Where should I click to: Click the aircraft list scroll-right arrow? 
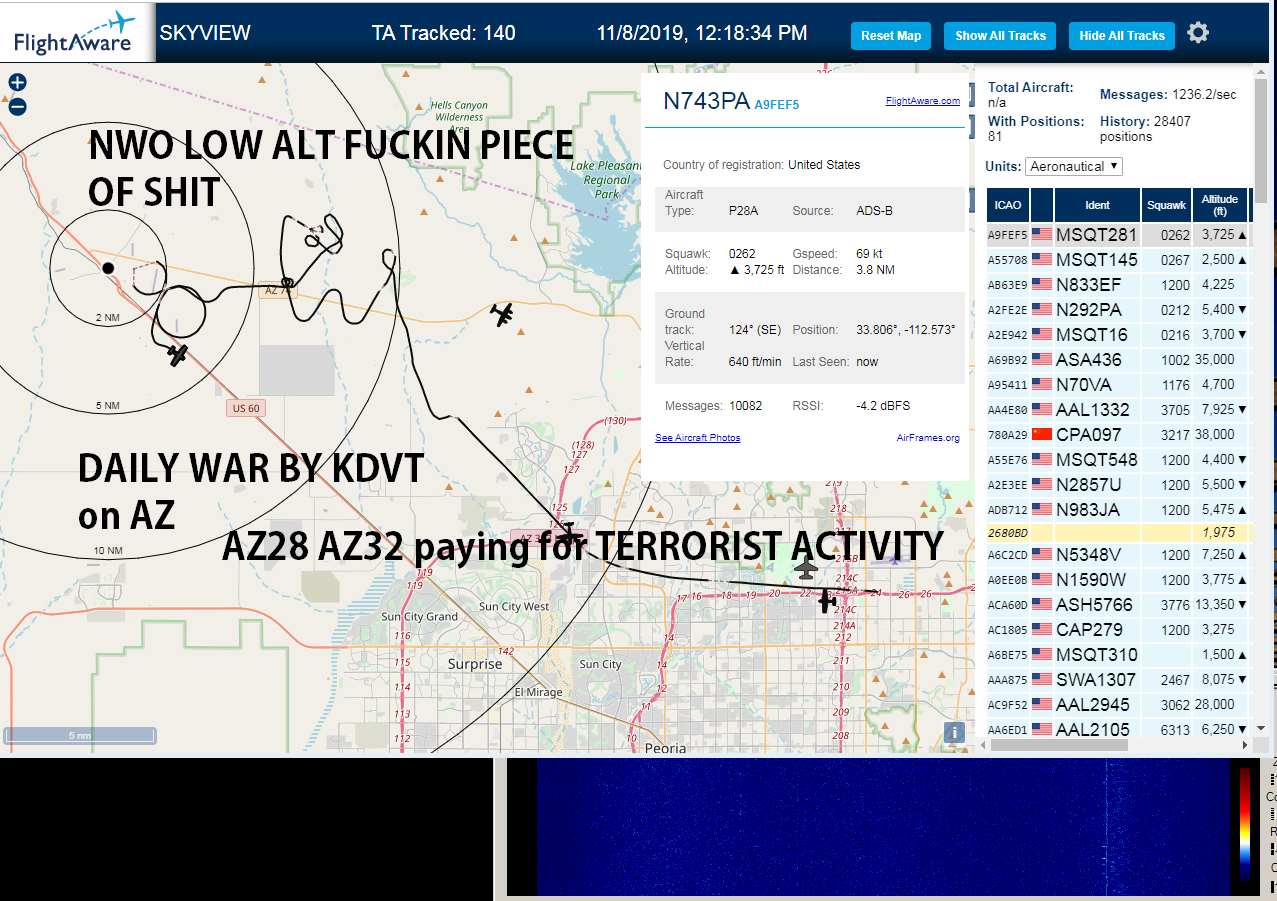tap(1245, 745)
